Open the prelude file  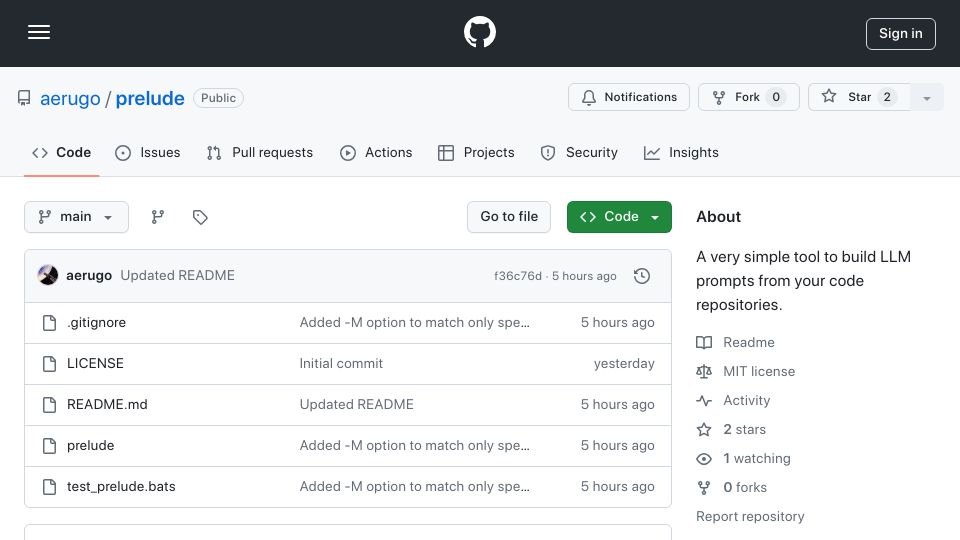[x=91, y=446]
